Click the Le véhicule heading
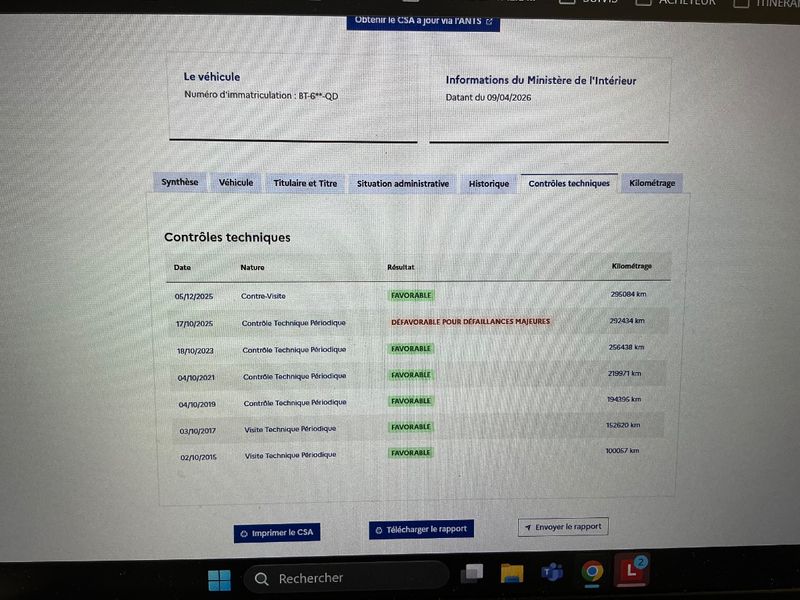The image size is (800, 600). [x=212, y=77]
